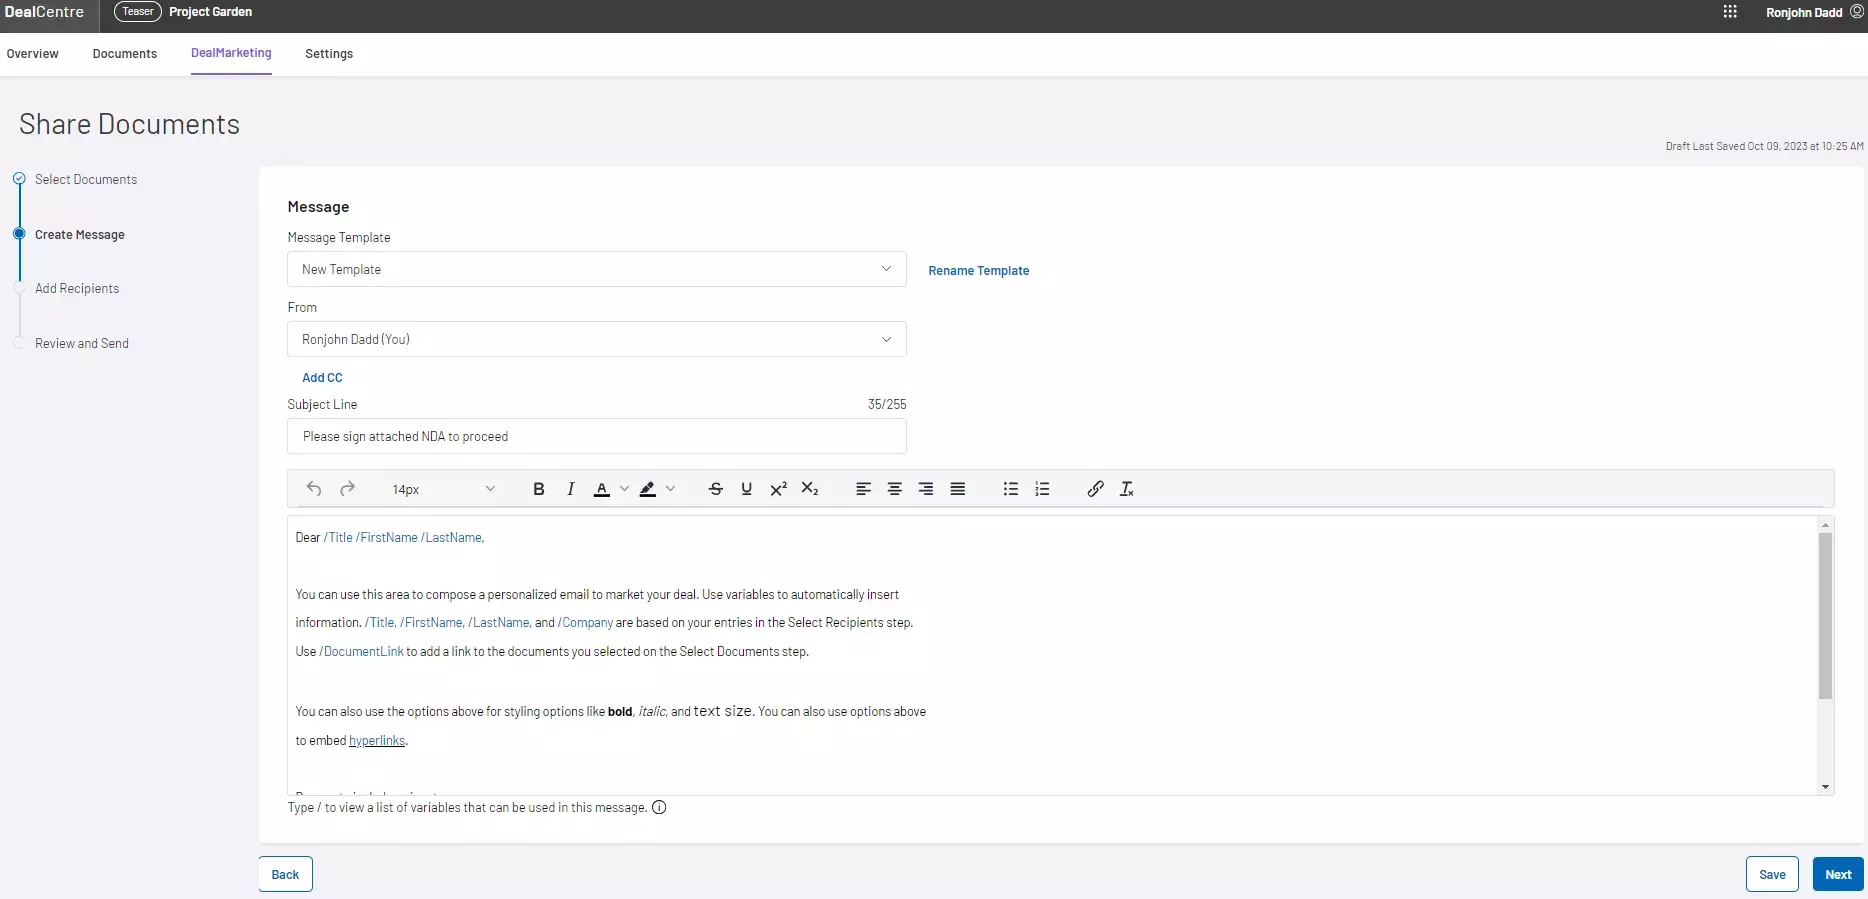Open the text color picker arrow
This screenshot has width=1868, height=899.
[x=624, y=489]
